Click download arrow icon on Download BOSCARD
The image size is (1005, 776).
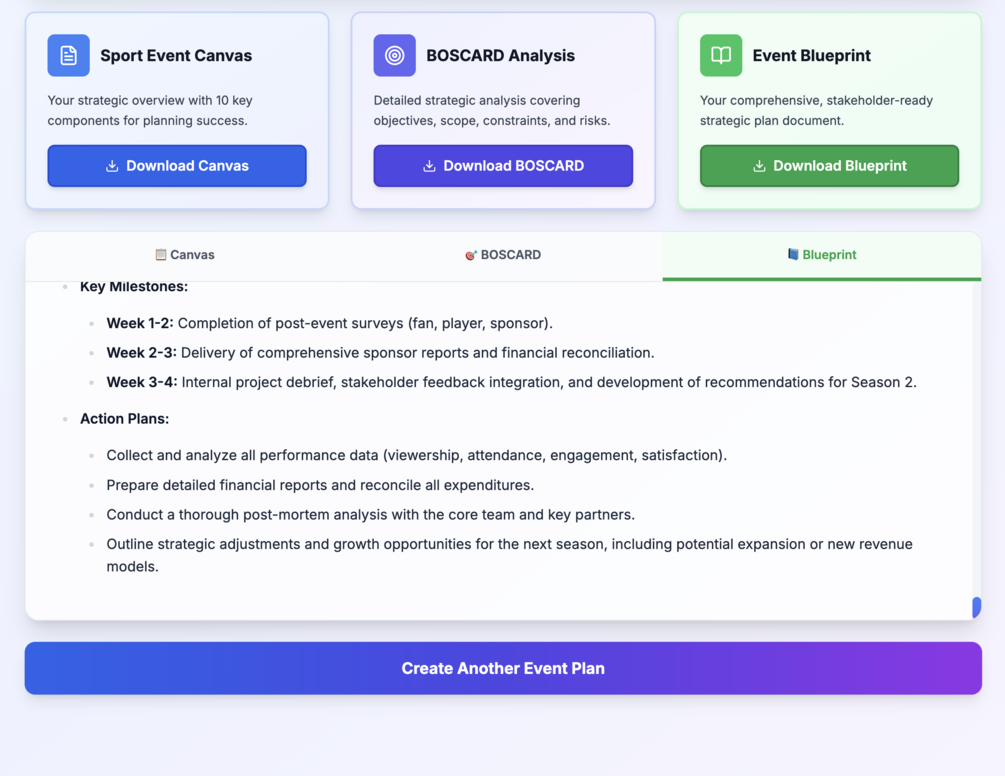point(429,166)
